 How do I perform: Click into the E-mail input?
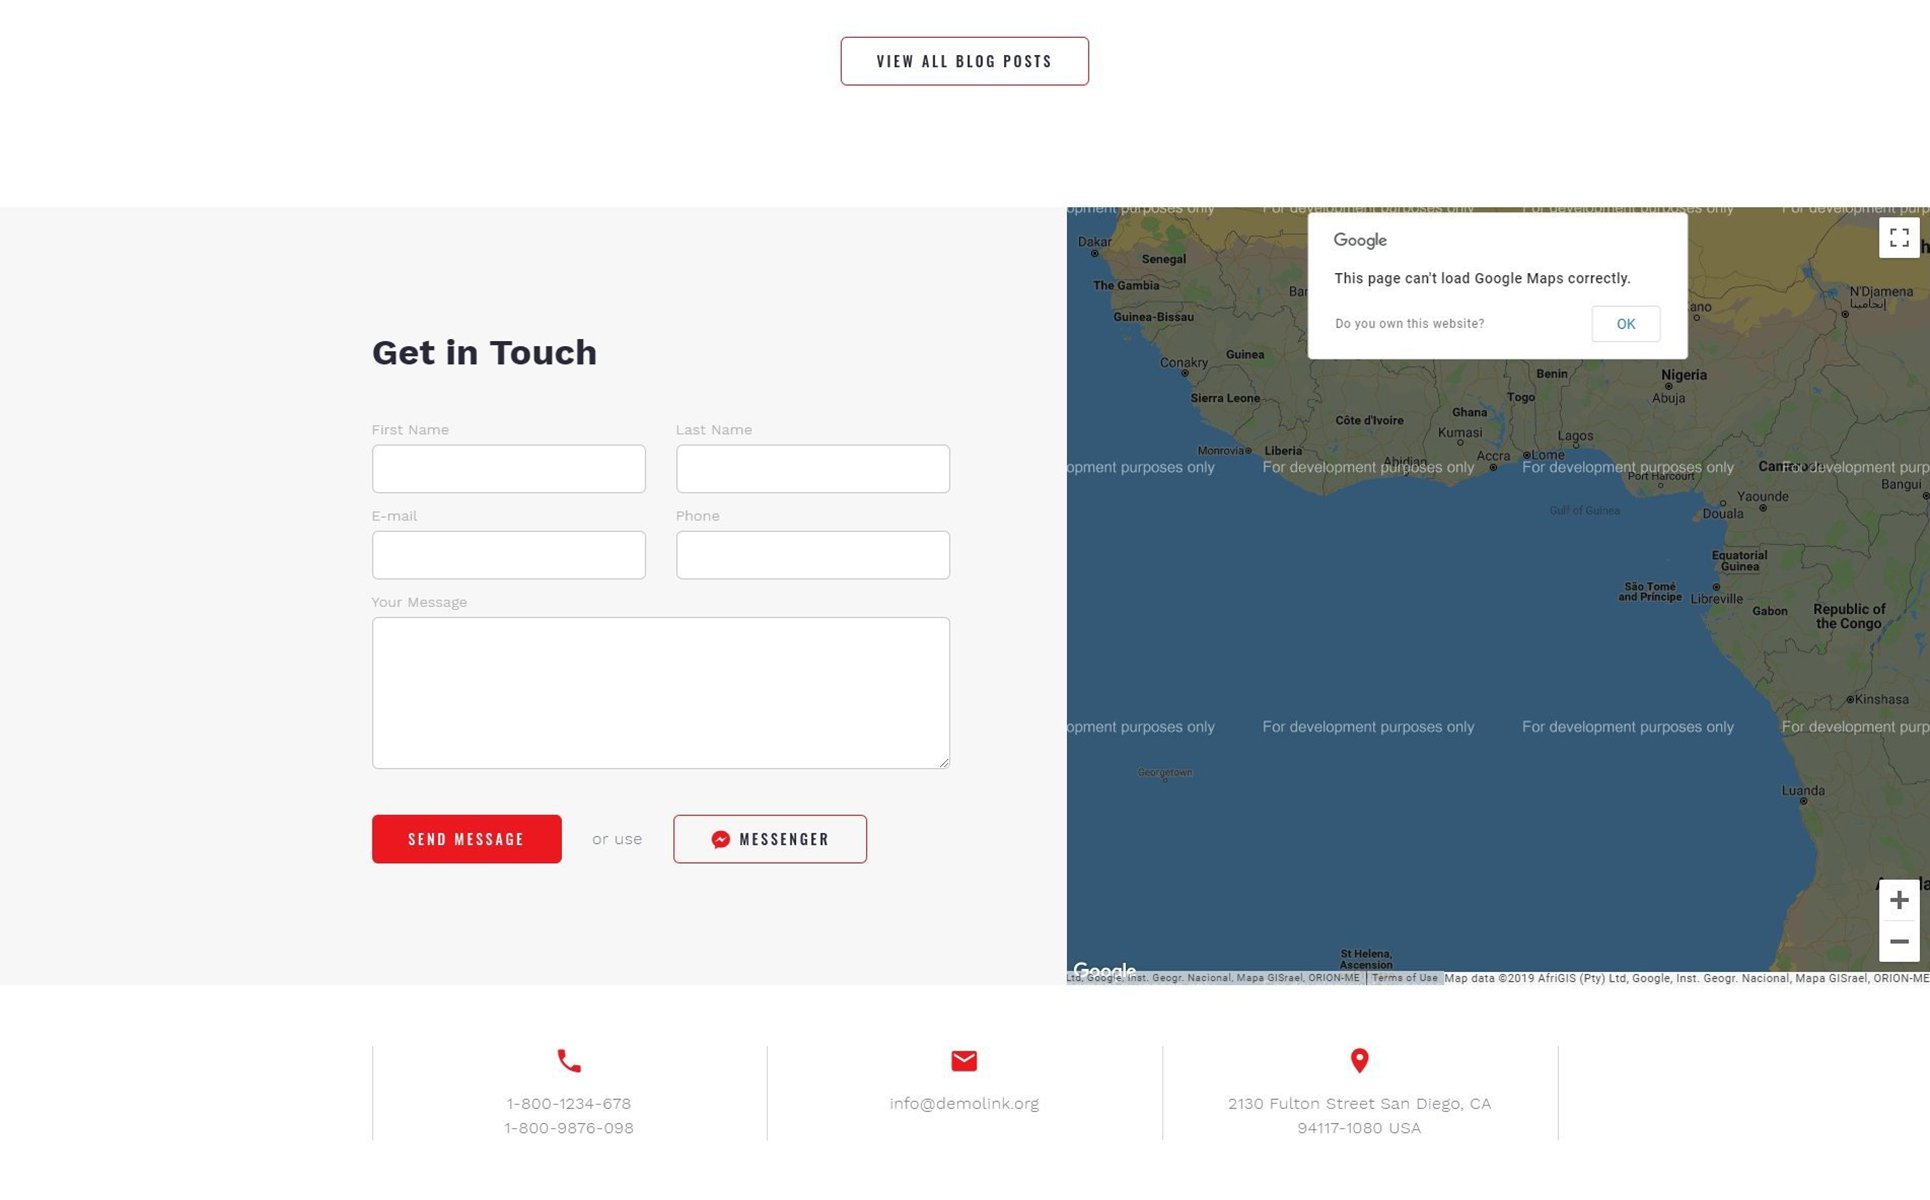click(x=508, y=555)
